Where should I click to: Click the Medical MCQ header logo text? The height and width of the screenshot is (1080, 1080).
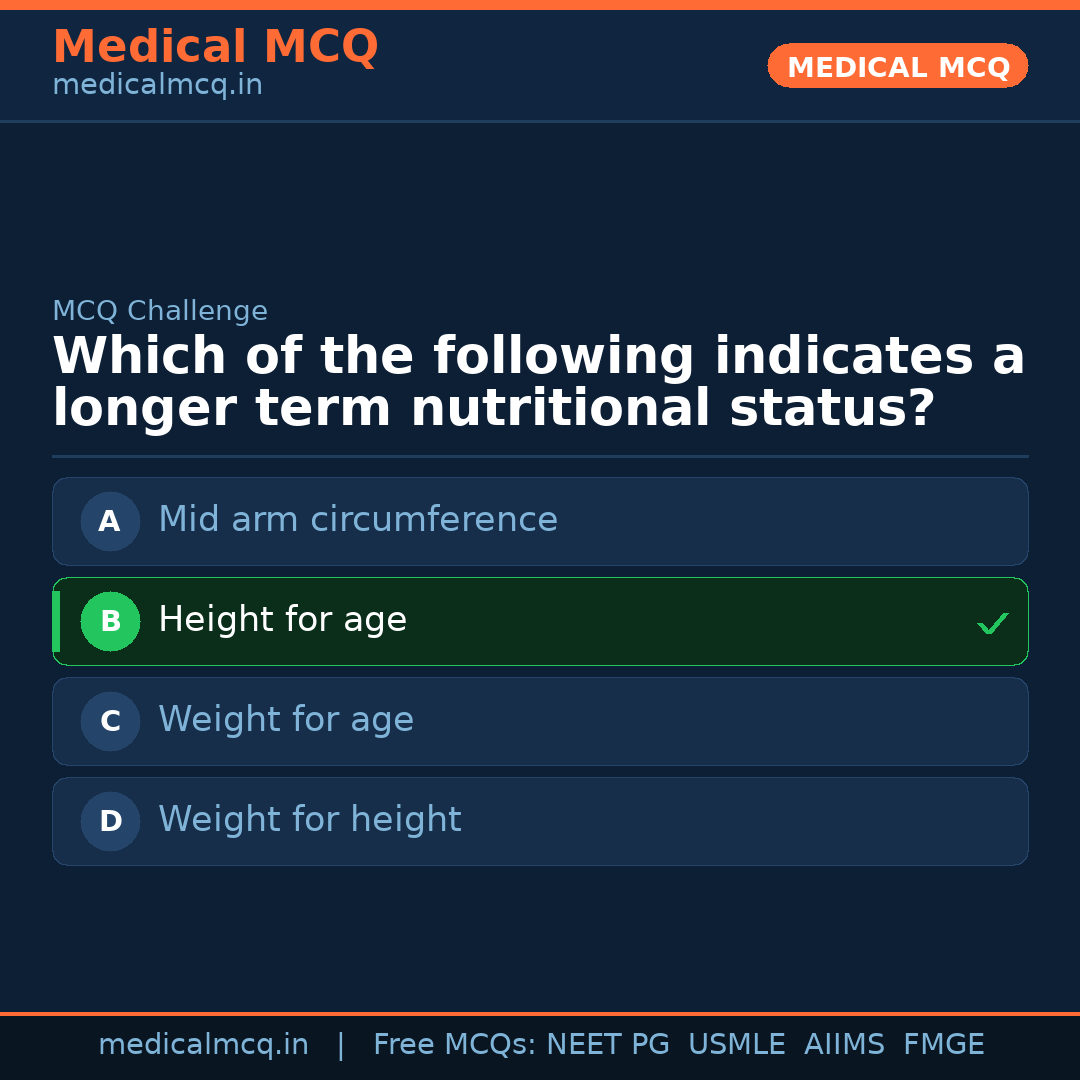click(x=215, y=46)
